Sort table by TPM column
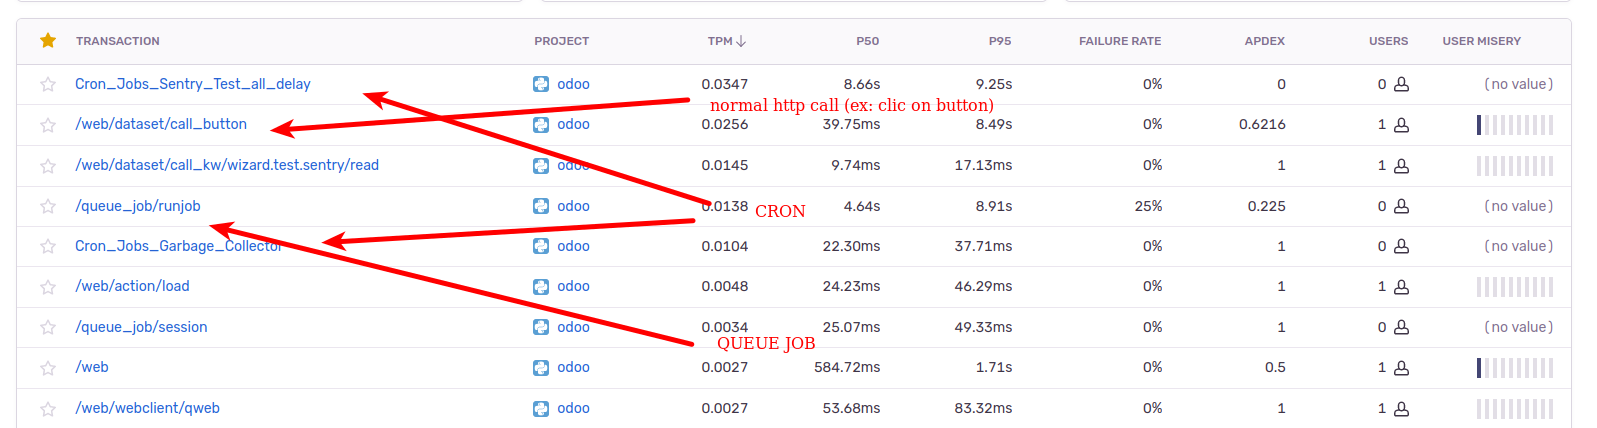 coord(727,41)
